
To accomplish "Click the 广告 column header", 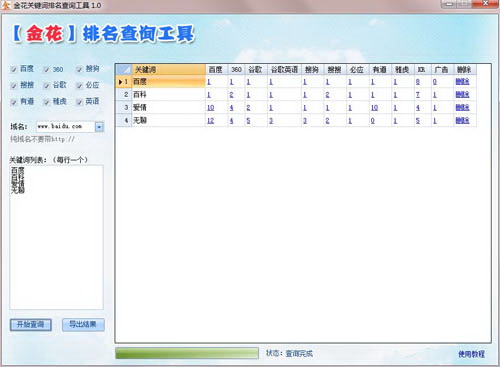I will 442,70.
